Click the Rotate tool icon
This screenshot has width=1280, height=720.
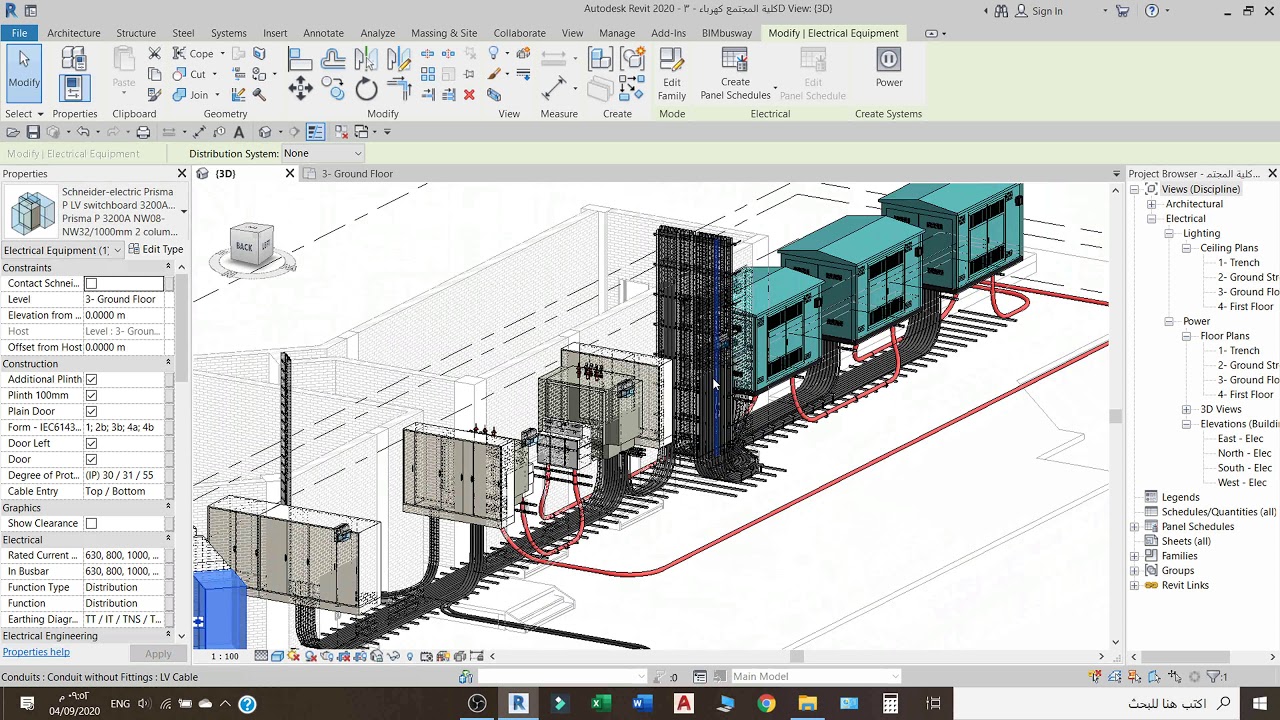(x=366, y=90)
